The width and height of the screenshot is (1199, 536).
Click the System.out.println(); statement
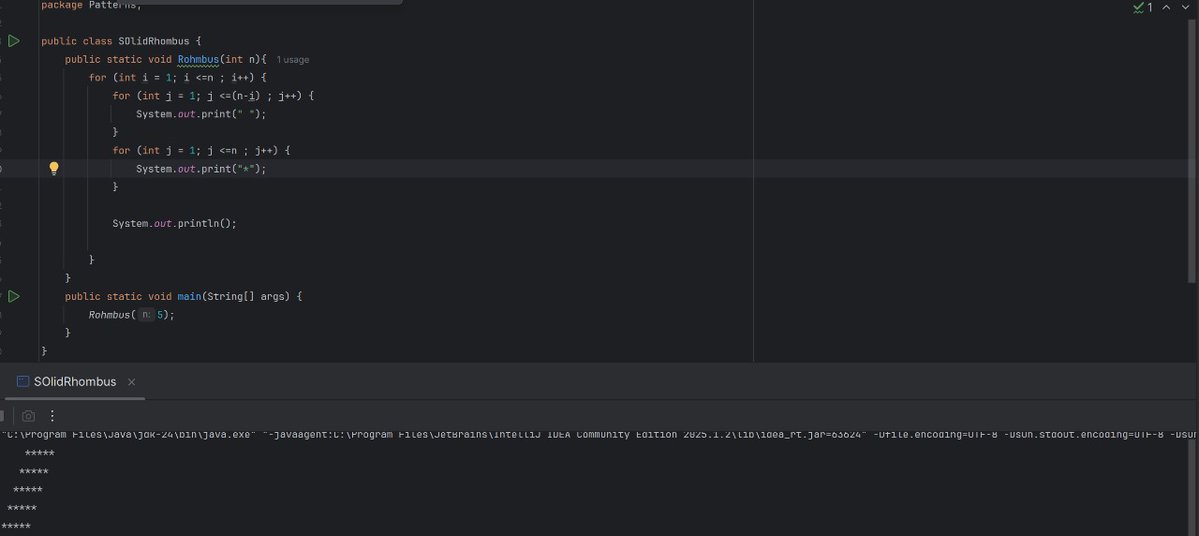coord(174,224)
